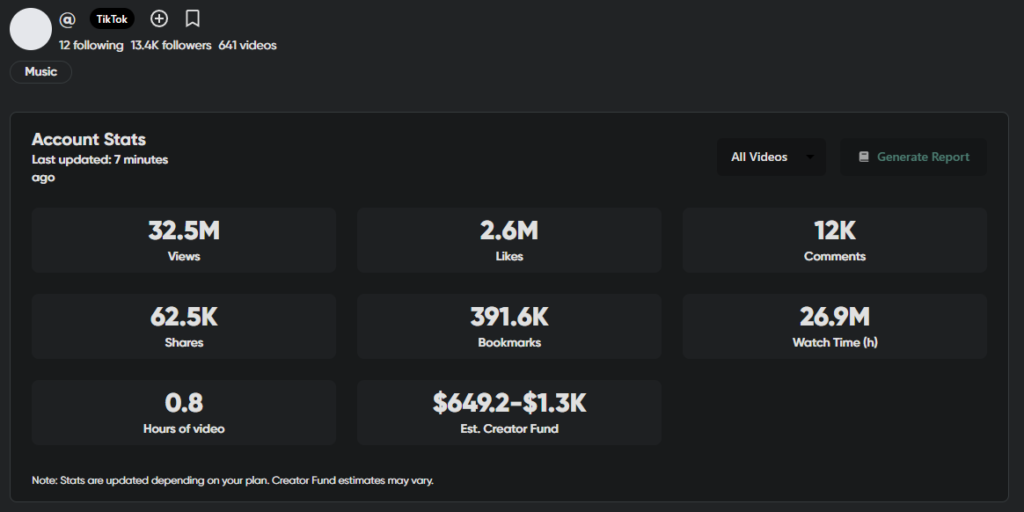Open the 62.5K Shares stat card

[184, 326]
